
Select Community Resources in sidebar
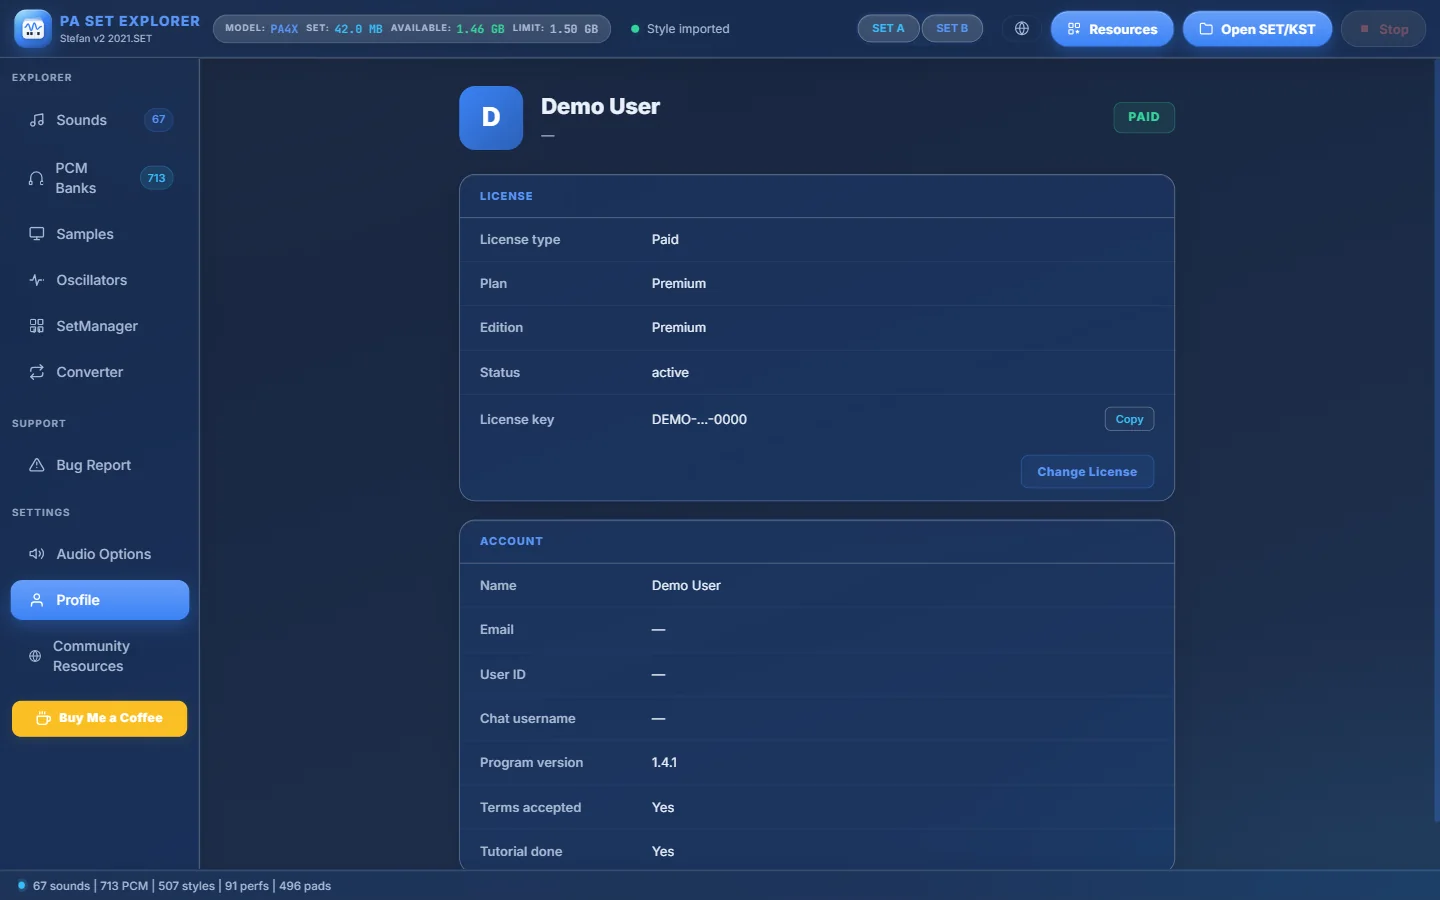[x=100, y=656]
